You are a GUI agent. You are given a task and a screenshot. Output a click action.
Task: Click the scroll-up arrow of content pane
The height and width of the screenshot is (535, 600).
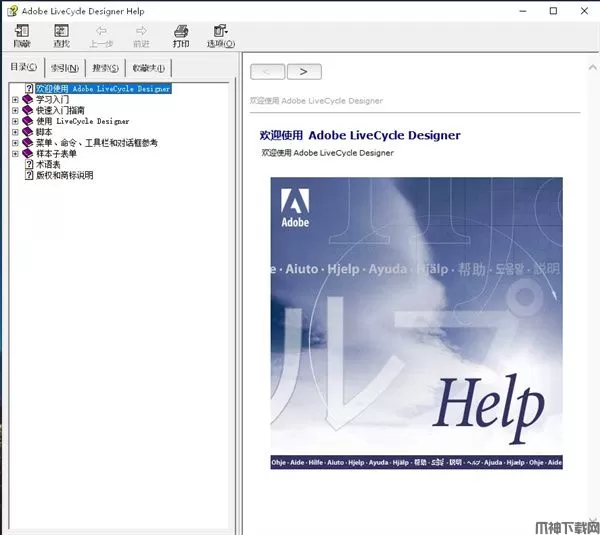coord(593,67)
